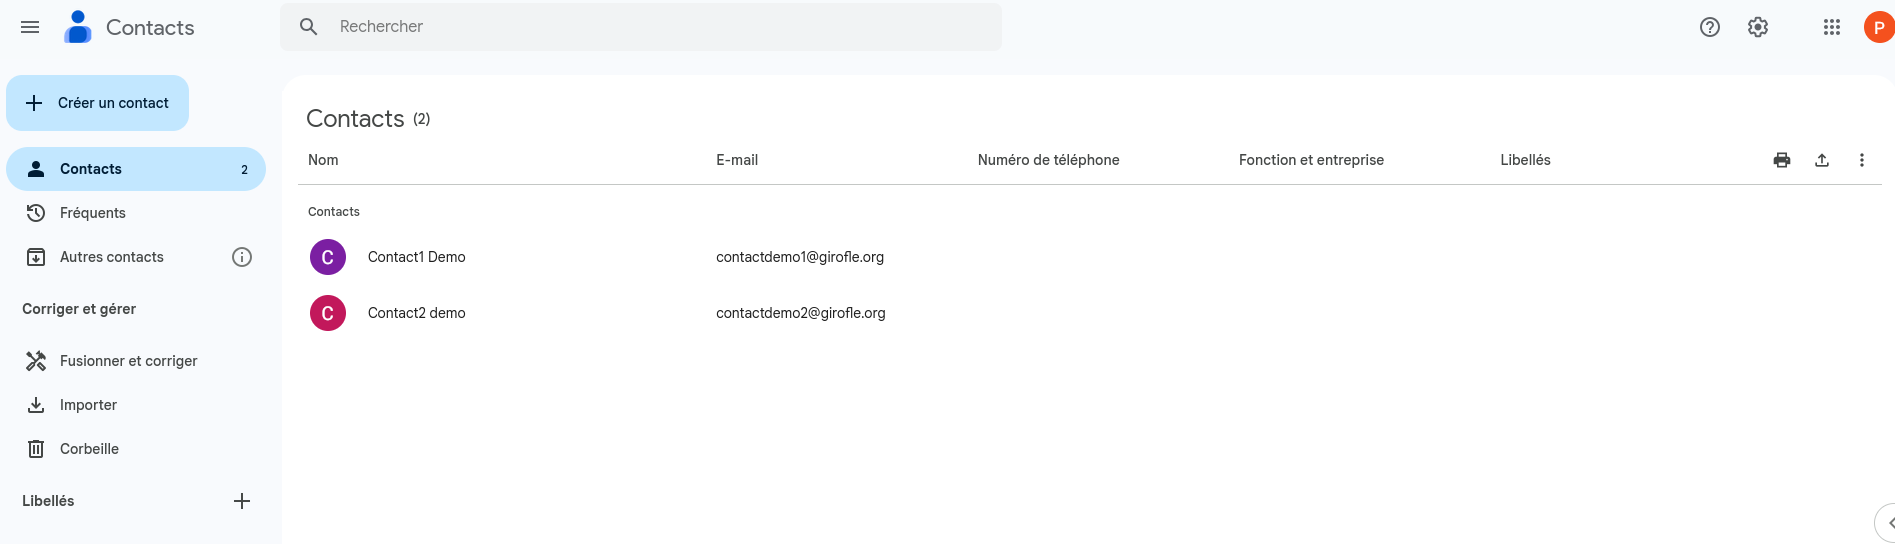This screenshot has width=1895, height=544.
Task: Open the three-dot more actions menu
Action: tap(1861, 160)
